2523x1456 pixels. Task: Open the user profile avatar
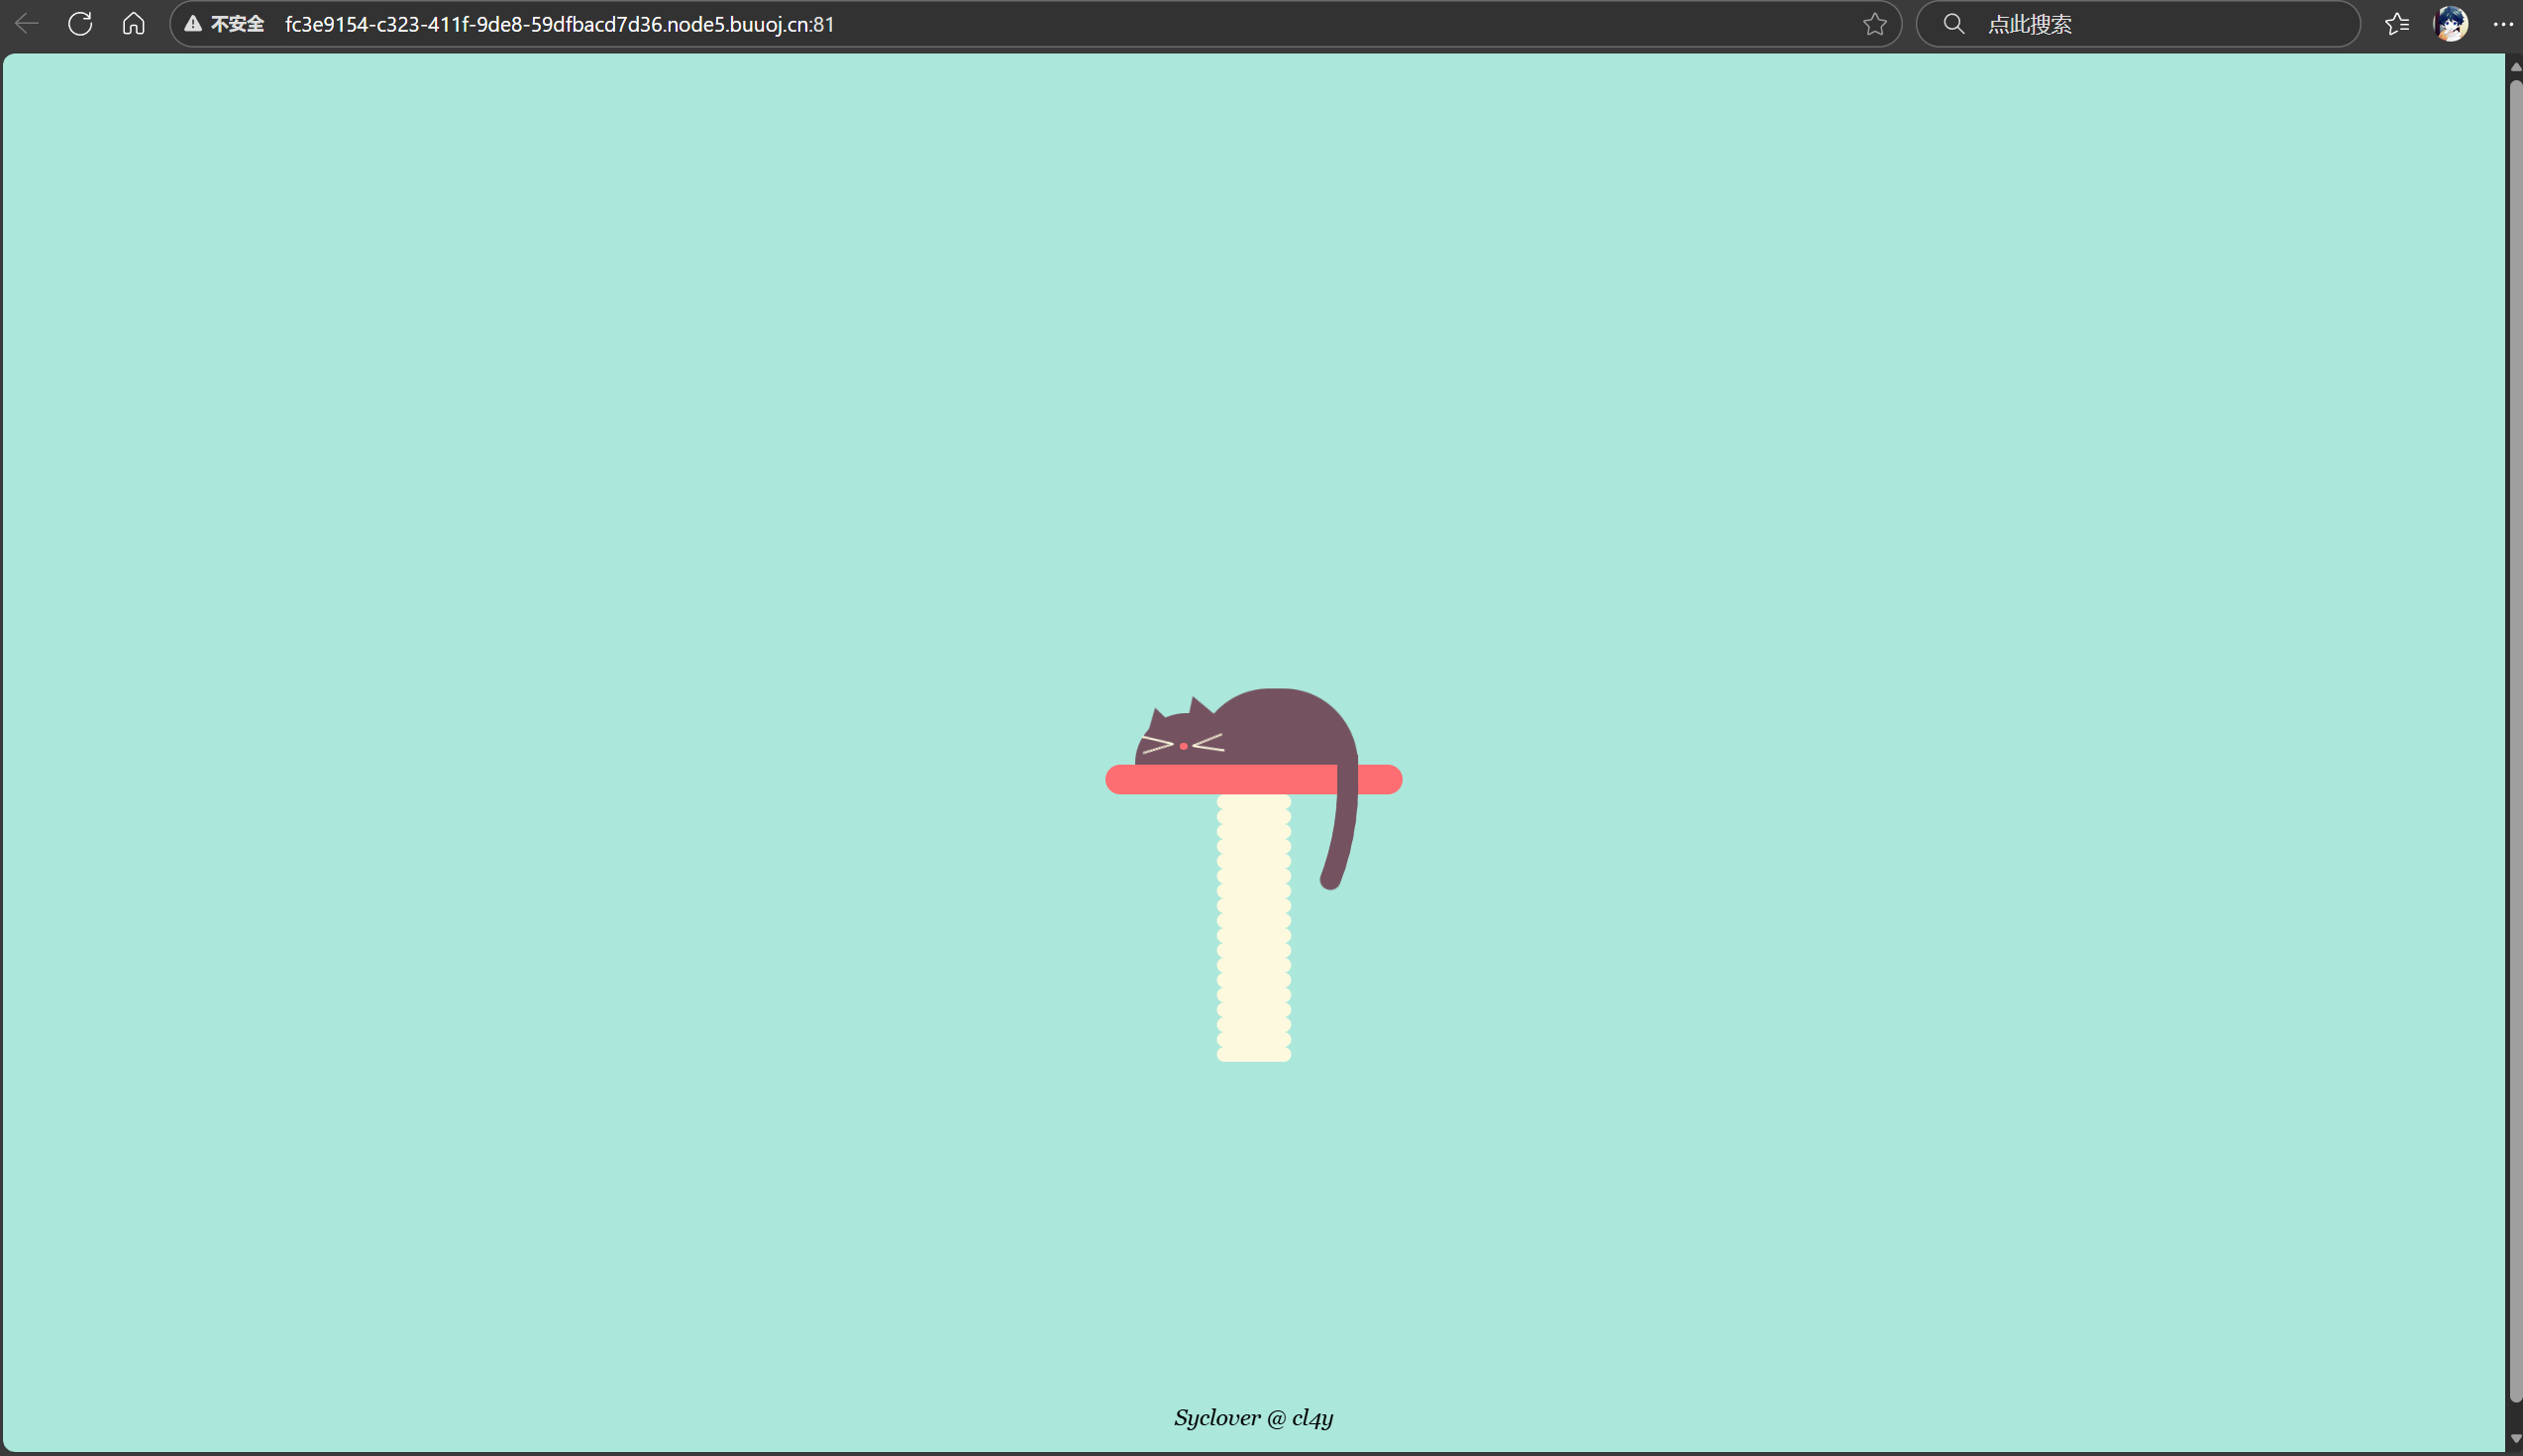(x=2450, y=24)
